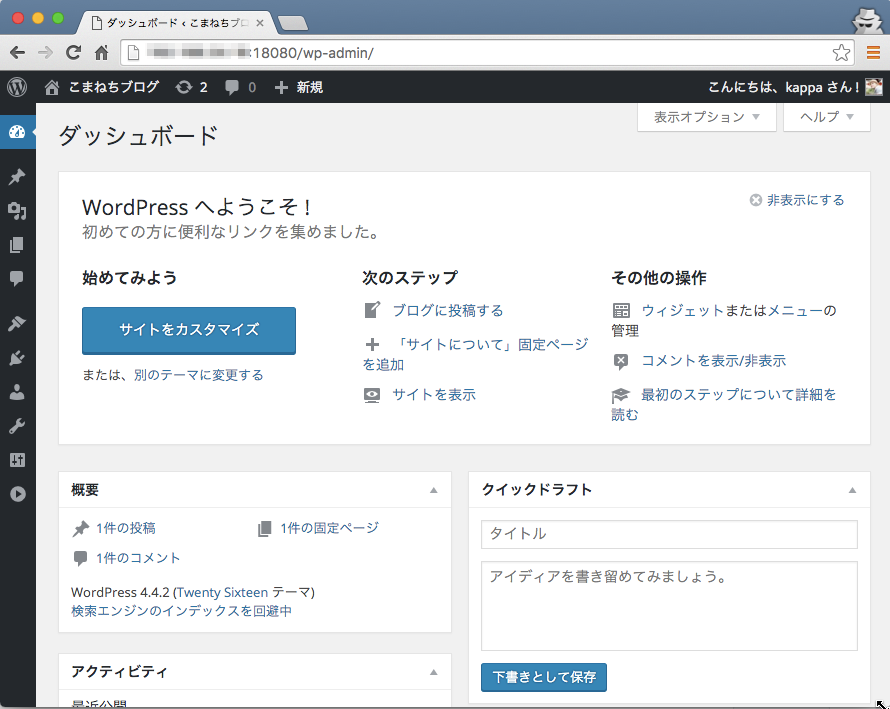Bookmark page with star icon
890x709 pixels.
tap(841, 53)
